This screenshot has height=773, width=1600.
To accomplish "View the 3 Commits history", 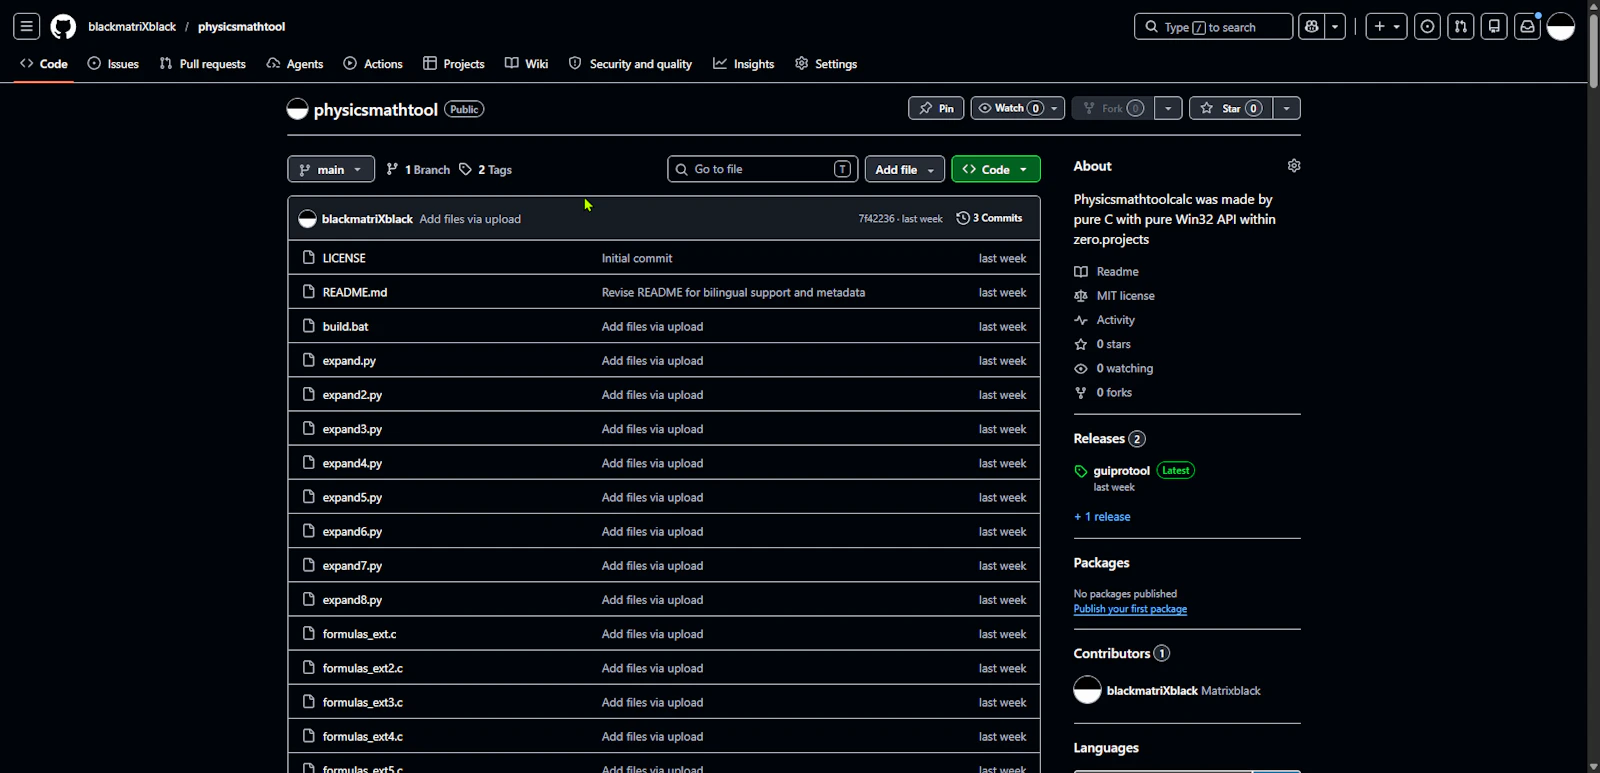I will (x=989, y=218).
